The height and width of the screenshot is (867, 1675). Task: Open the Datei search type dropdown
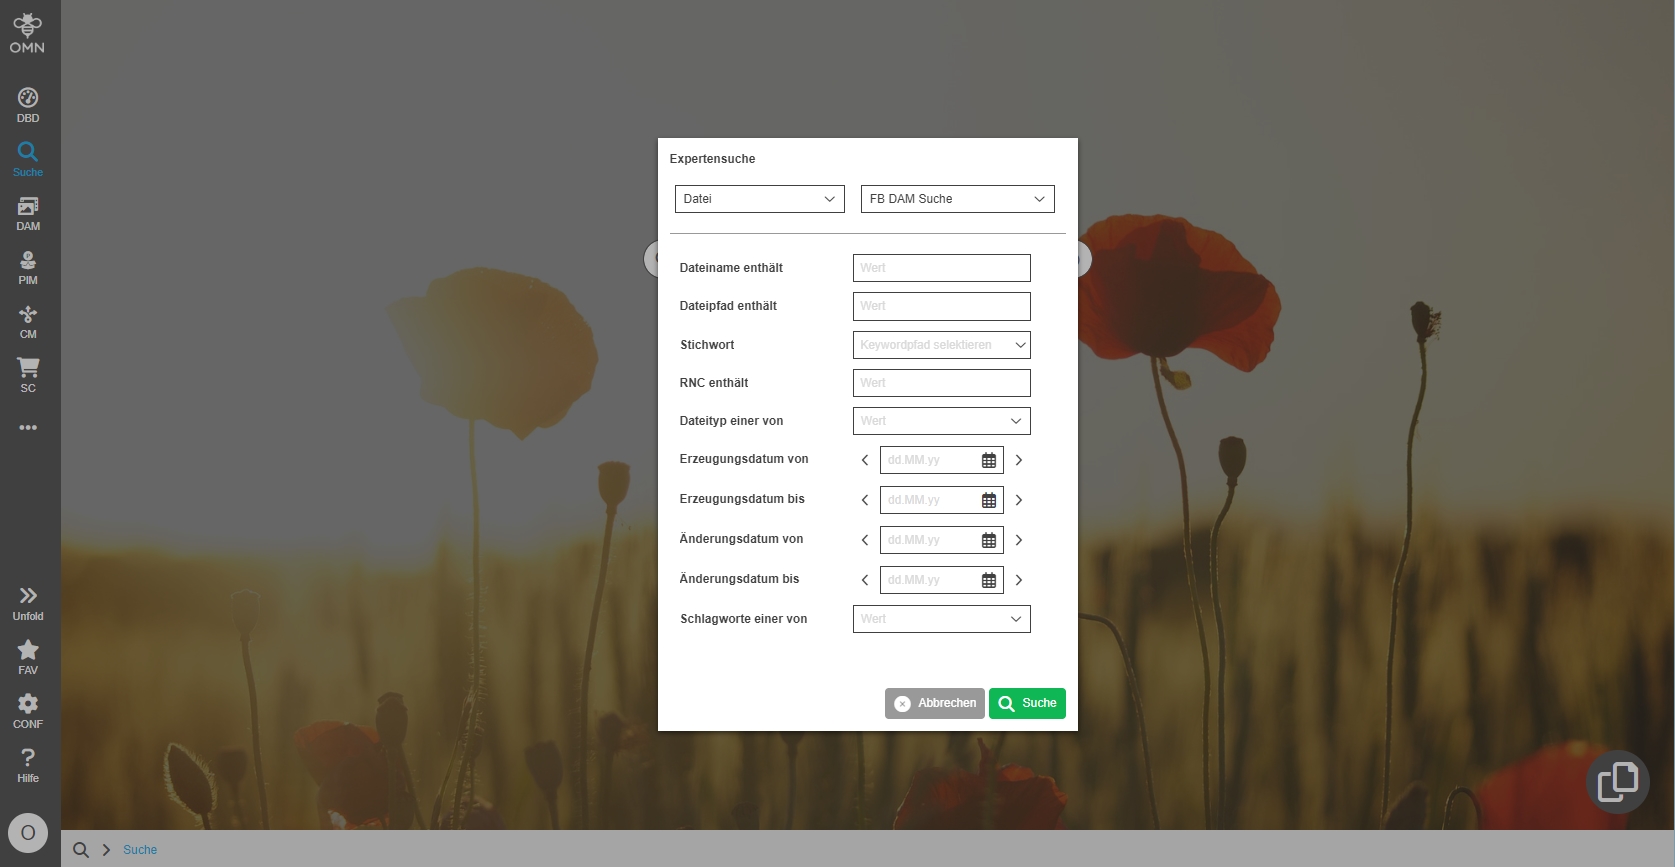point(760,199)
